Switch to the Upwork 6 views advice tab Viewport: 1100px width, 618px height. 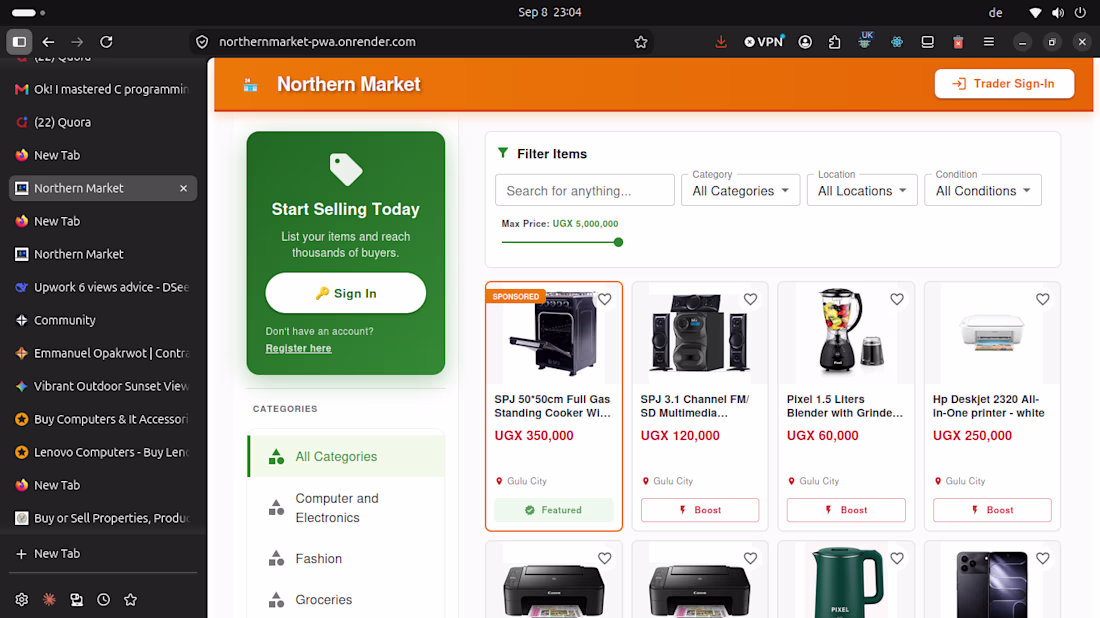[102, 287]
